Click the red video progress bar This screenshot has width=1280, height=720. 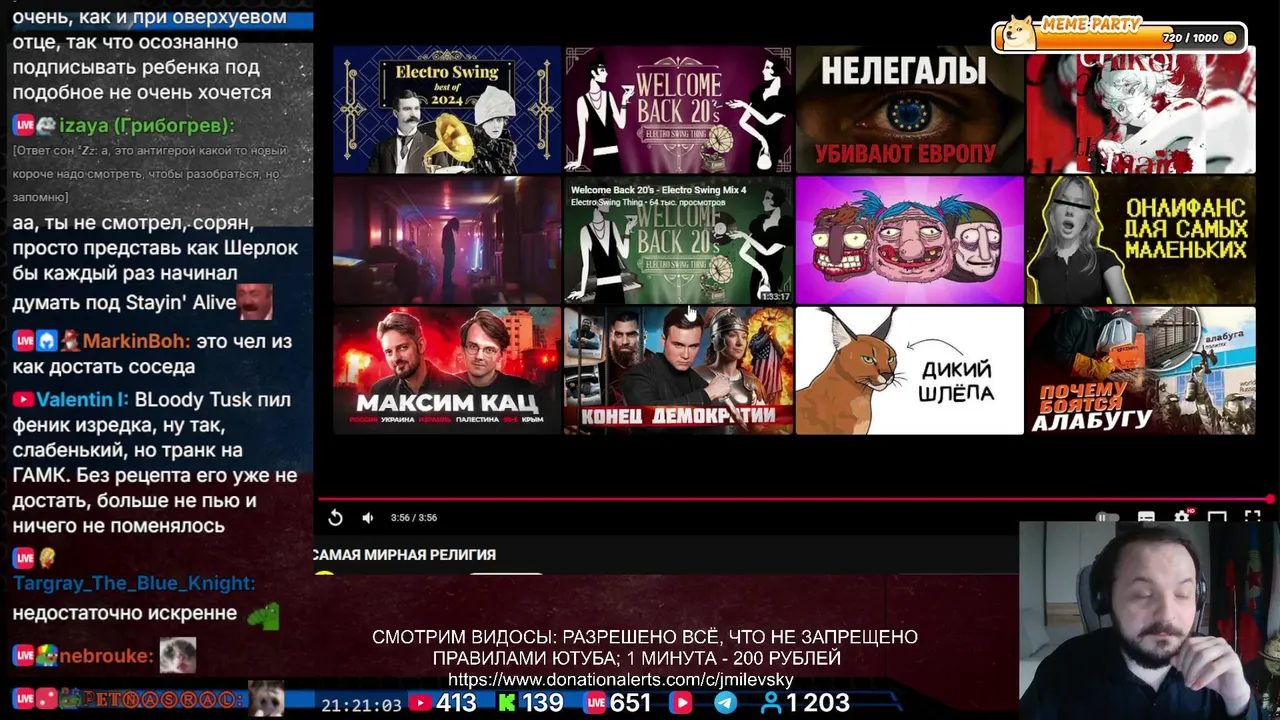795,498
